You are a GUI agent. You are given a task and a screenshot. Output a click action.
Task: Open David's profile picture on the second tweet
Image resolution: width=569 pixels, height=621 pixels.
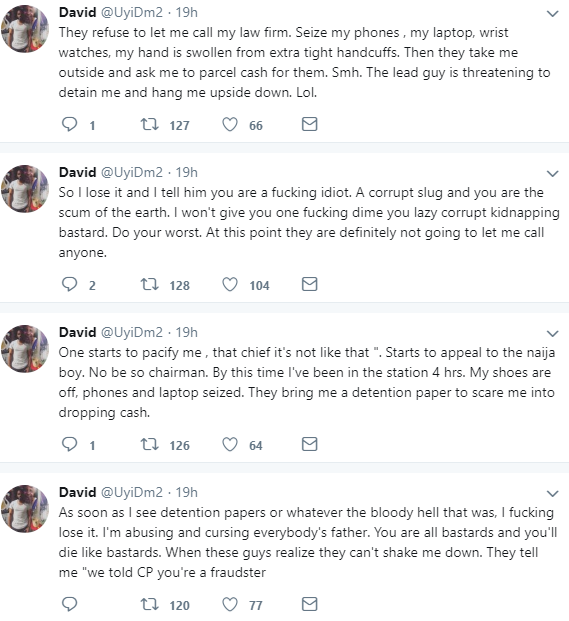(x=25, y=189)
